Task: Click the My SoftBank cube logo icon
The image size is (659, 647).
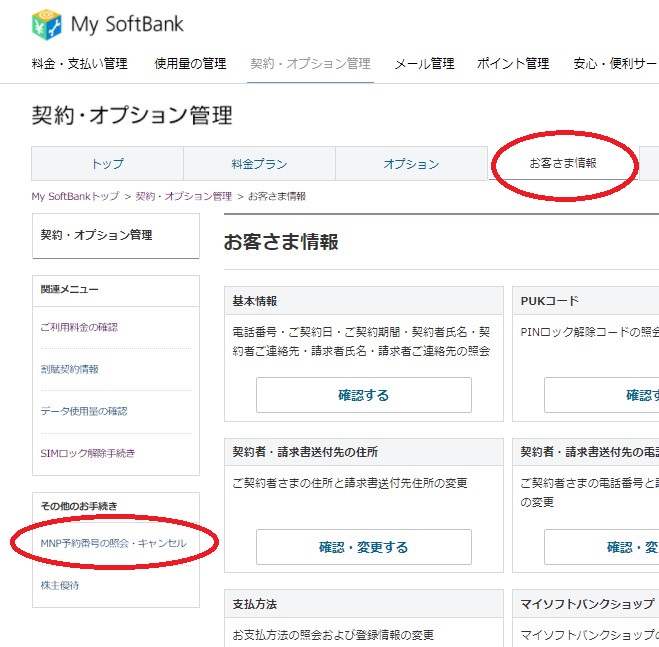Action: 46,24
